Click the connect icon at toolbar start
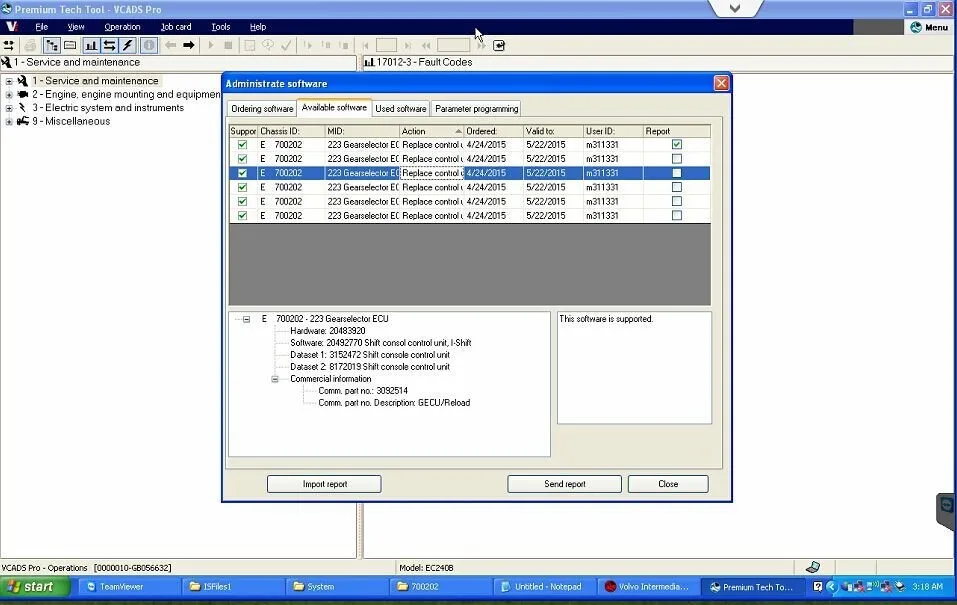This screenshot has height=605, width=957. 9,45
